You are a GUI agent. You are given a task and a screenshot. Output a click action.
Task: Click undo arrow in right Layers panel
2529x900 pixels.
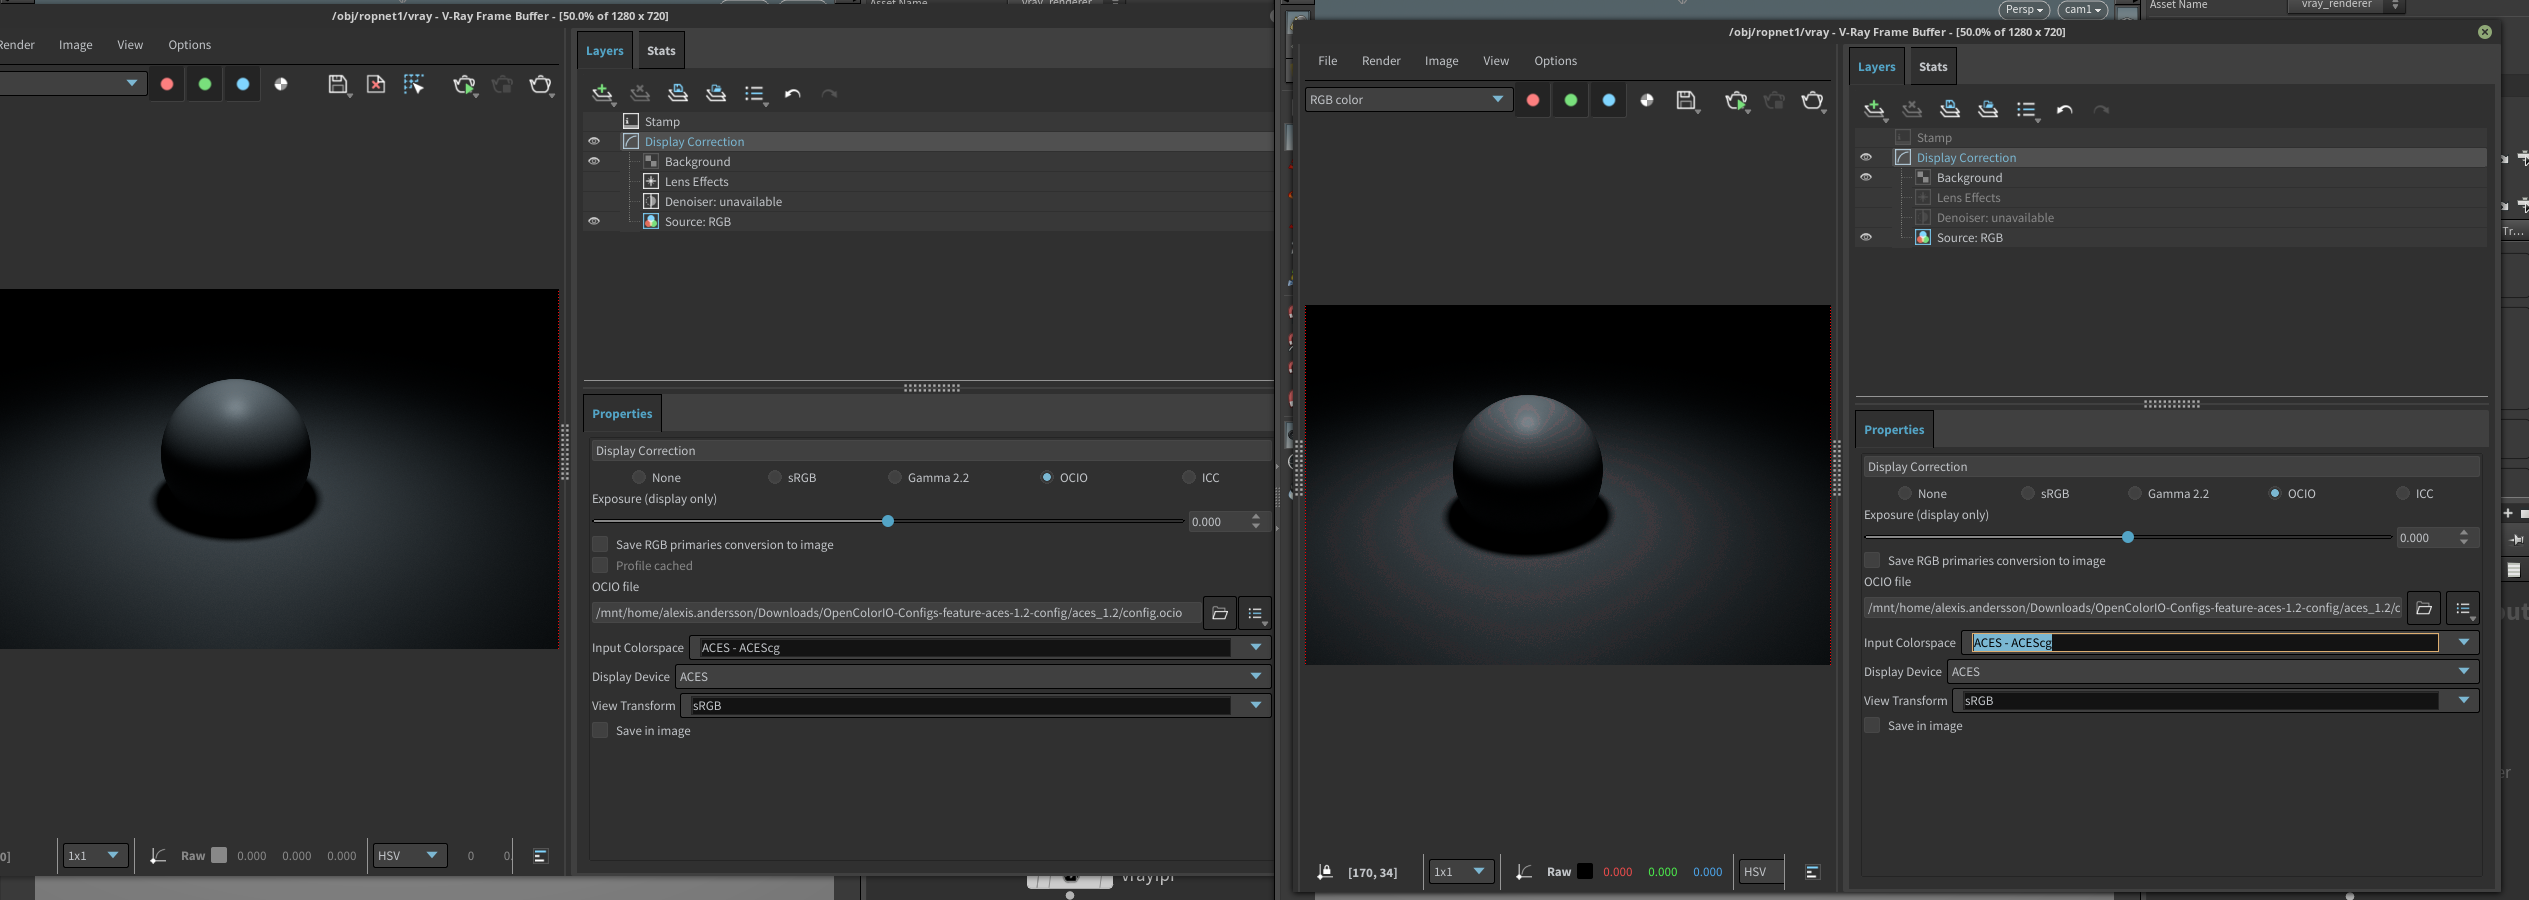click(2065, 110)
